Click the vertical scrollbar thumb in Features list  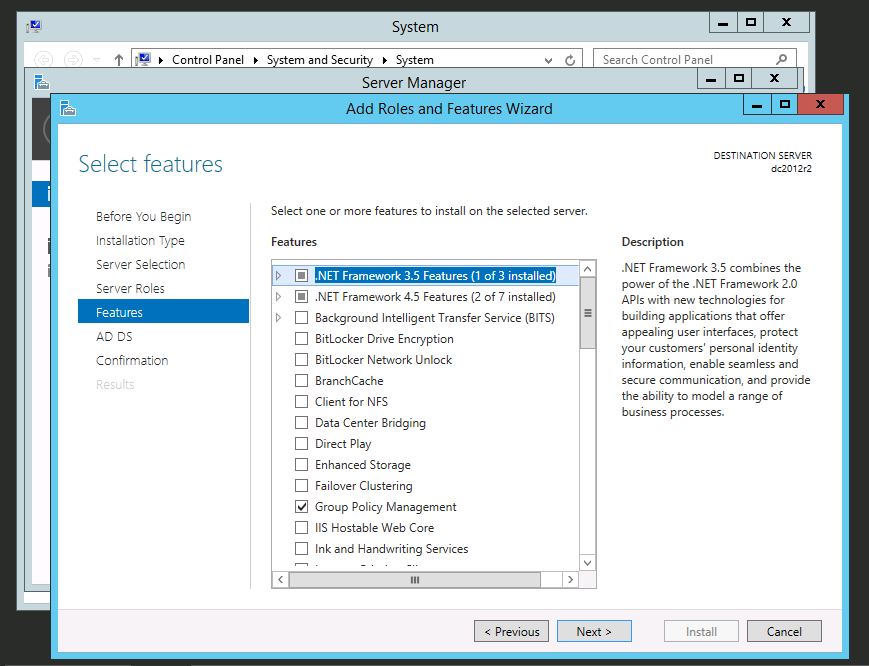(587, 313)
